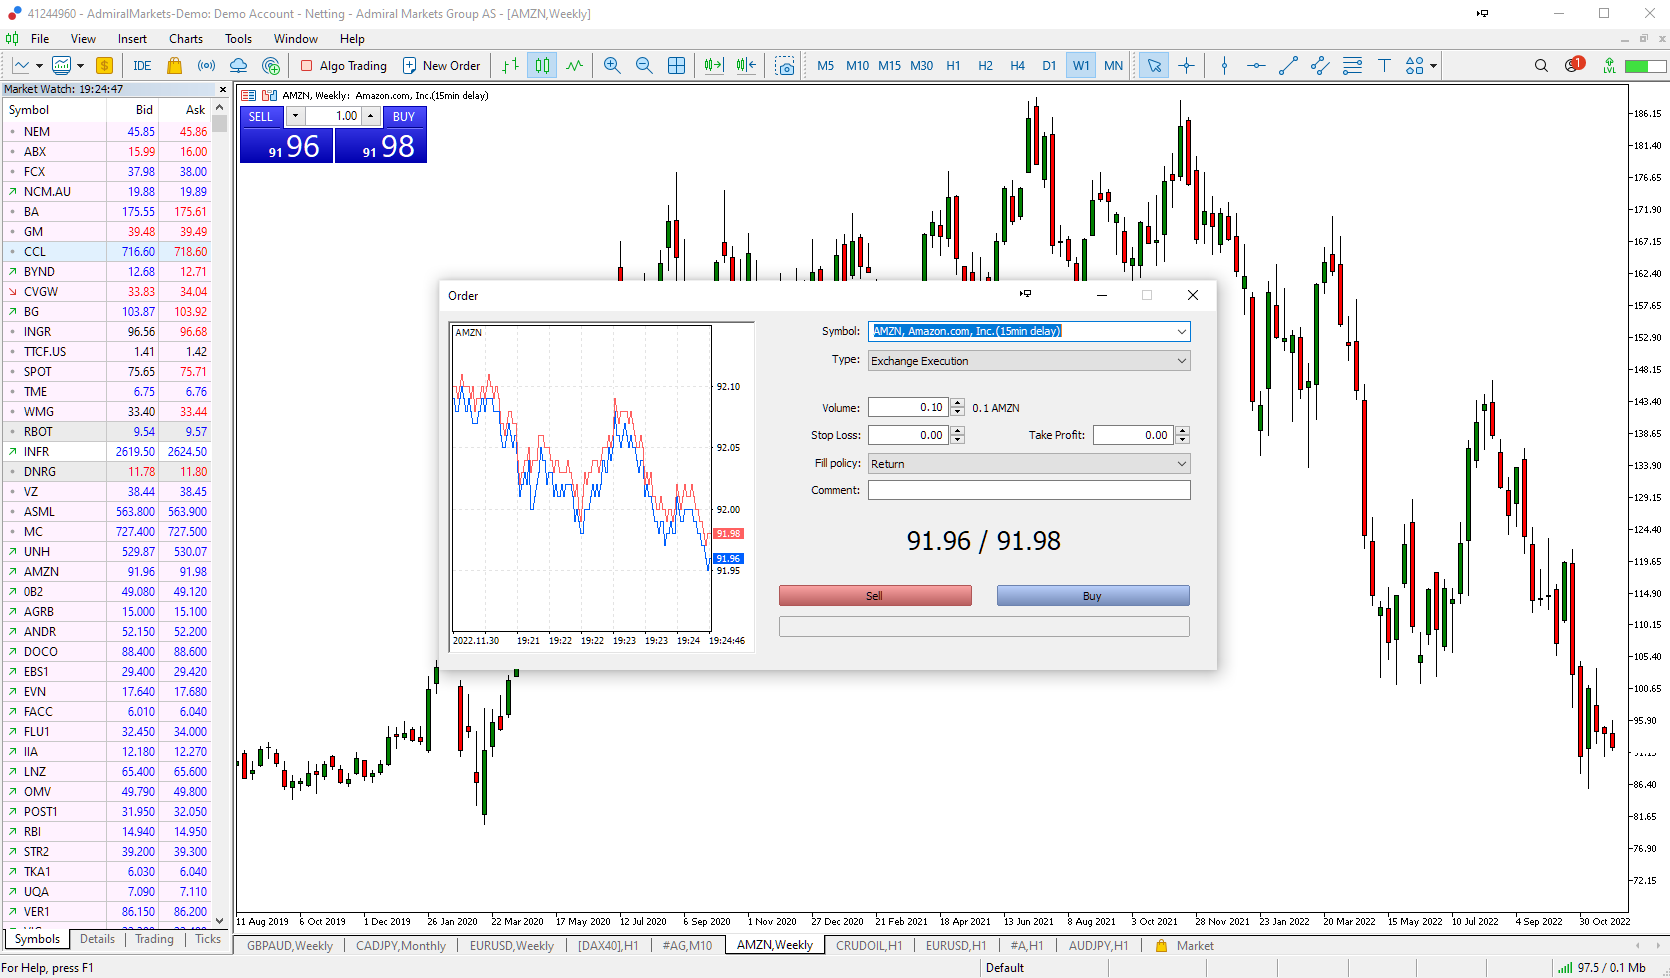1670x978 pixels.
Task: Select the equidistant channel tool
Action: pyautogui.click(x=1320, y=66)
